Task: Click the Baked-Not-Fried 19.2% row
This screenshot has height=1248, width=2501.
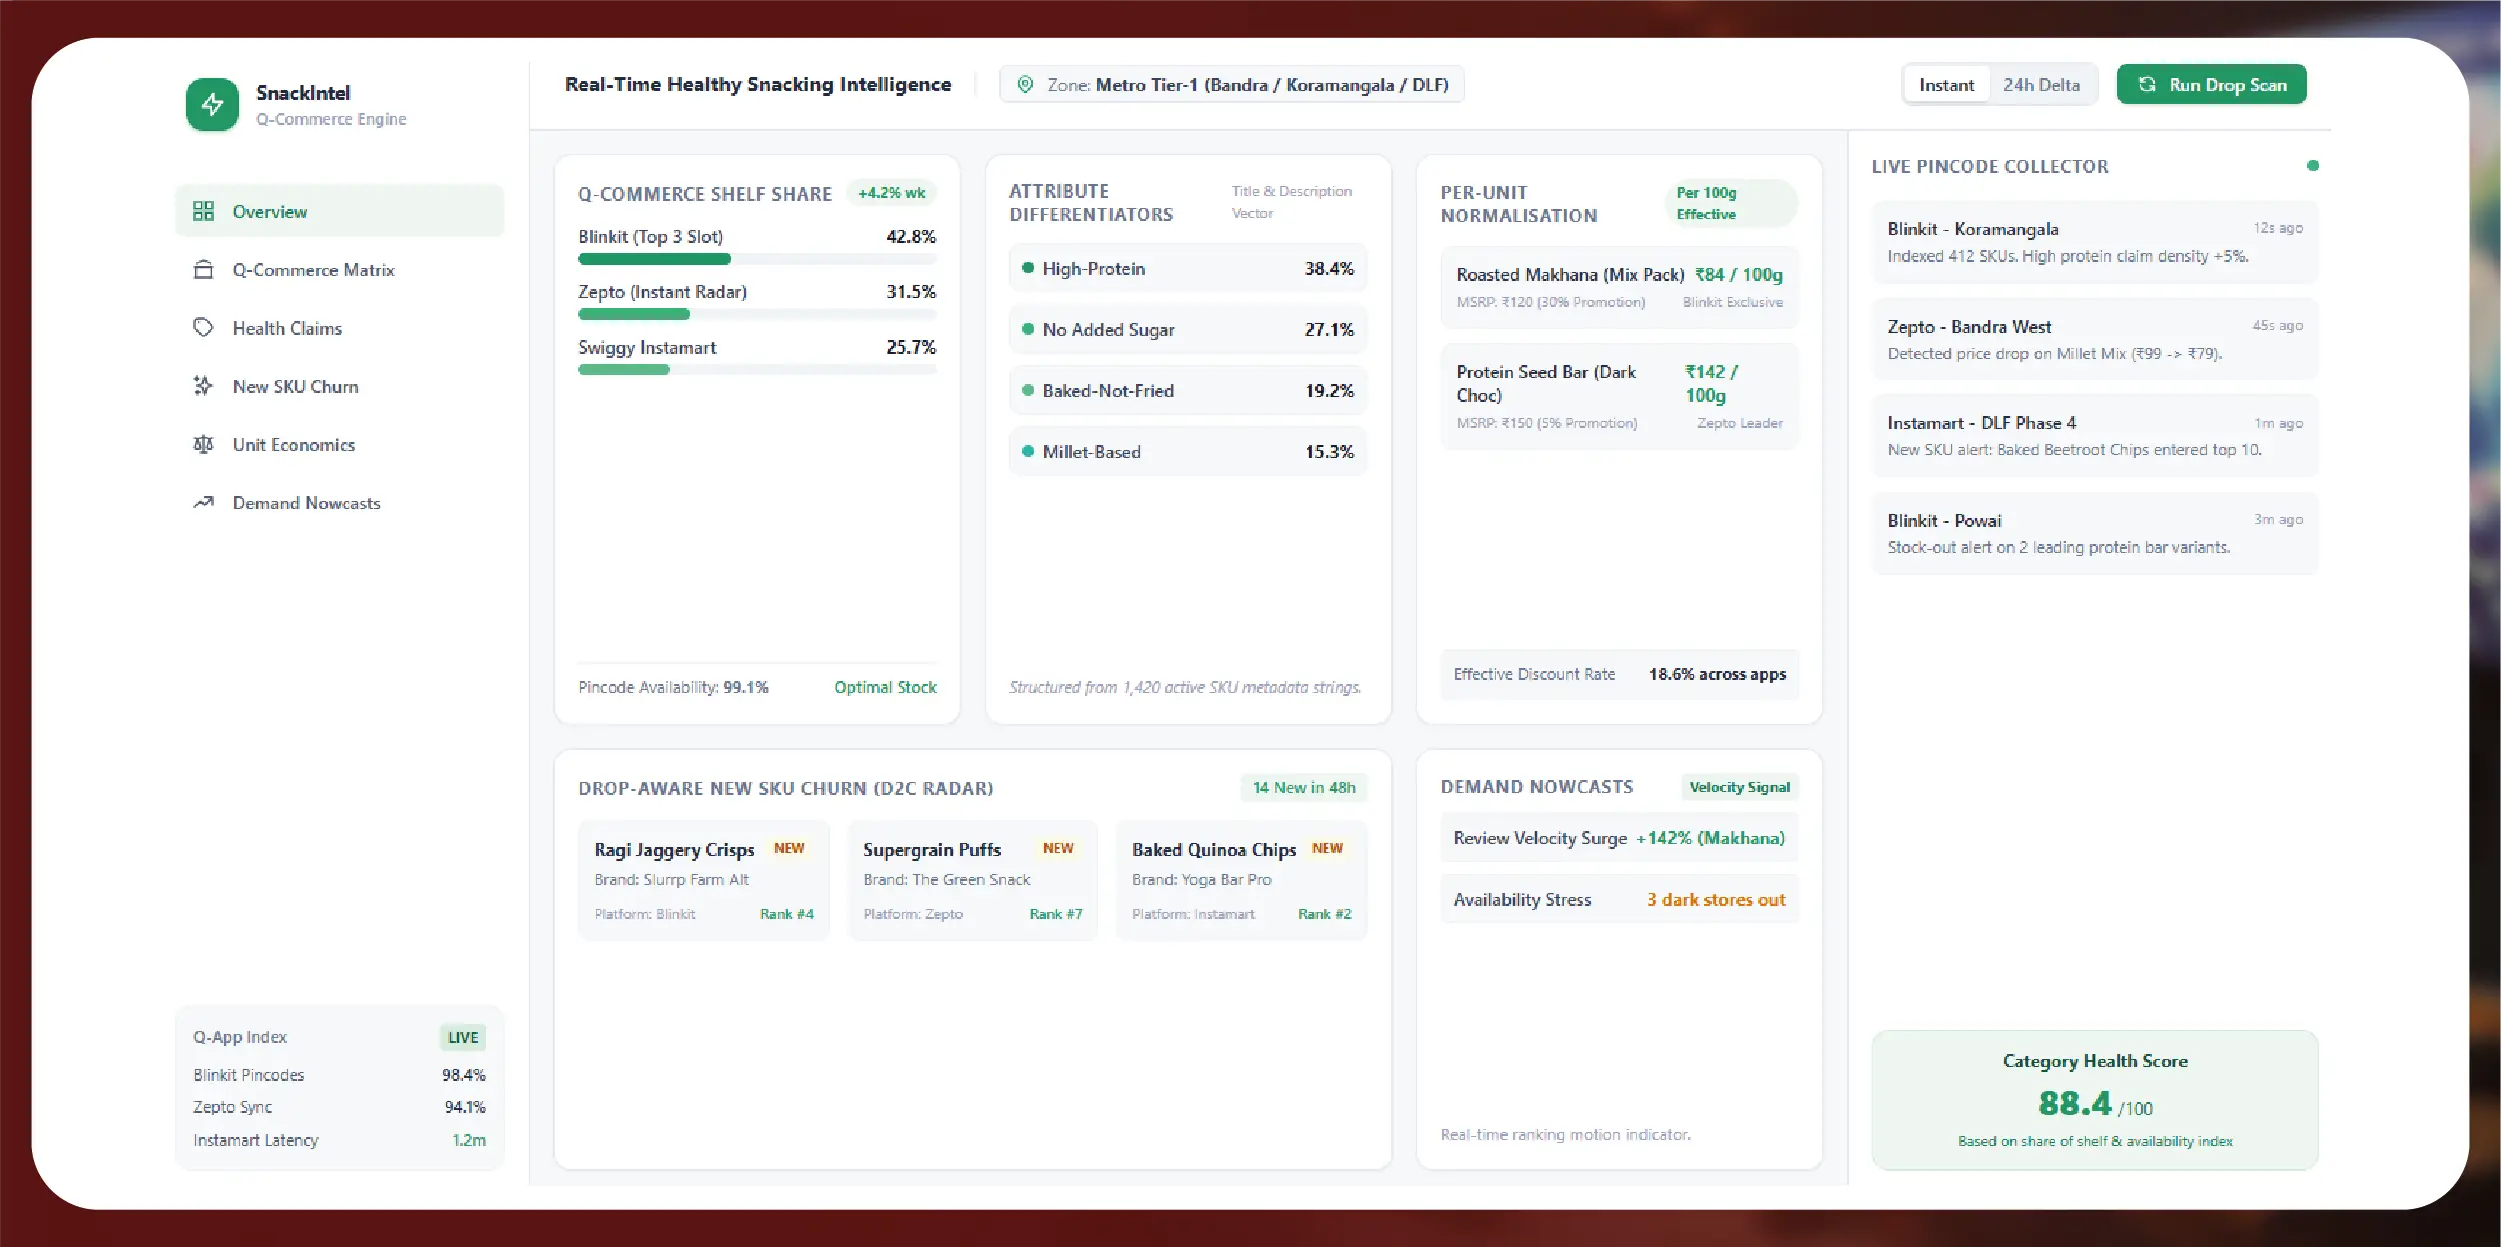Action: [x=1188, y=390]
